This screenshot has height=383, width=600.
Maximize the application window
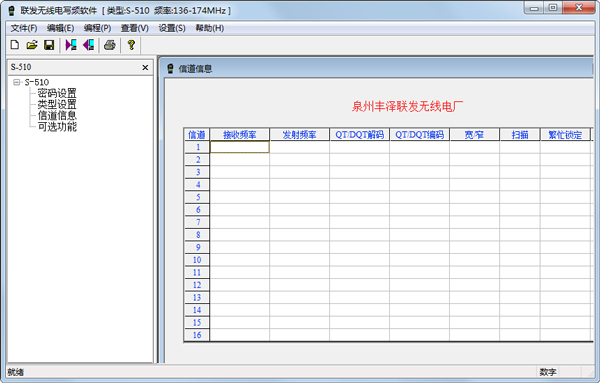553,8
